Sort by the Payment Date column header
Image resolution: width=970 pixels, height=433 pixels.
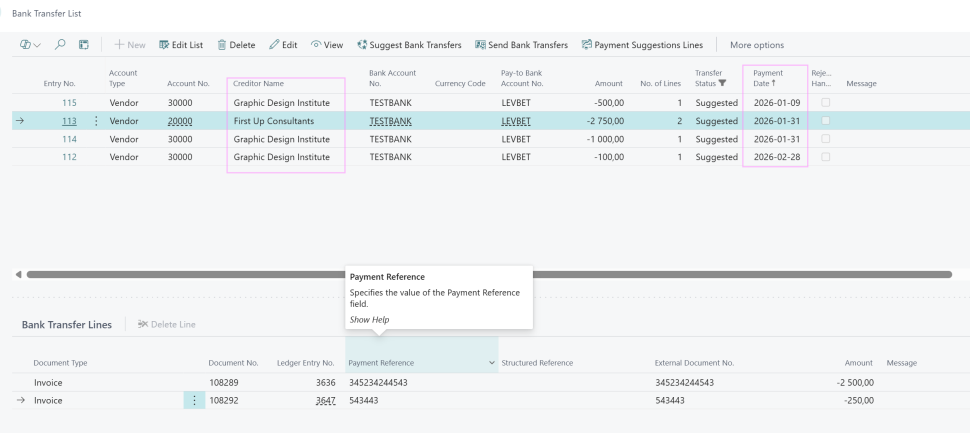[x=768, y=78]
